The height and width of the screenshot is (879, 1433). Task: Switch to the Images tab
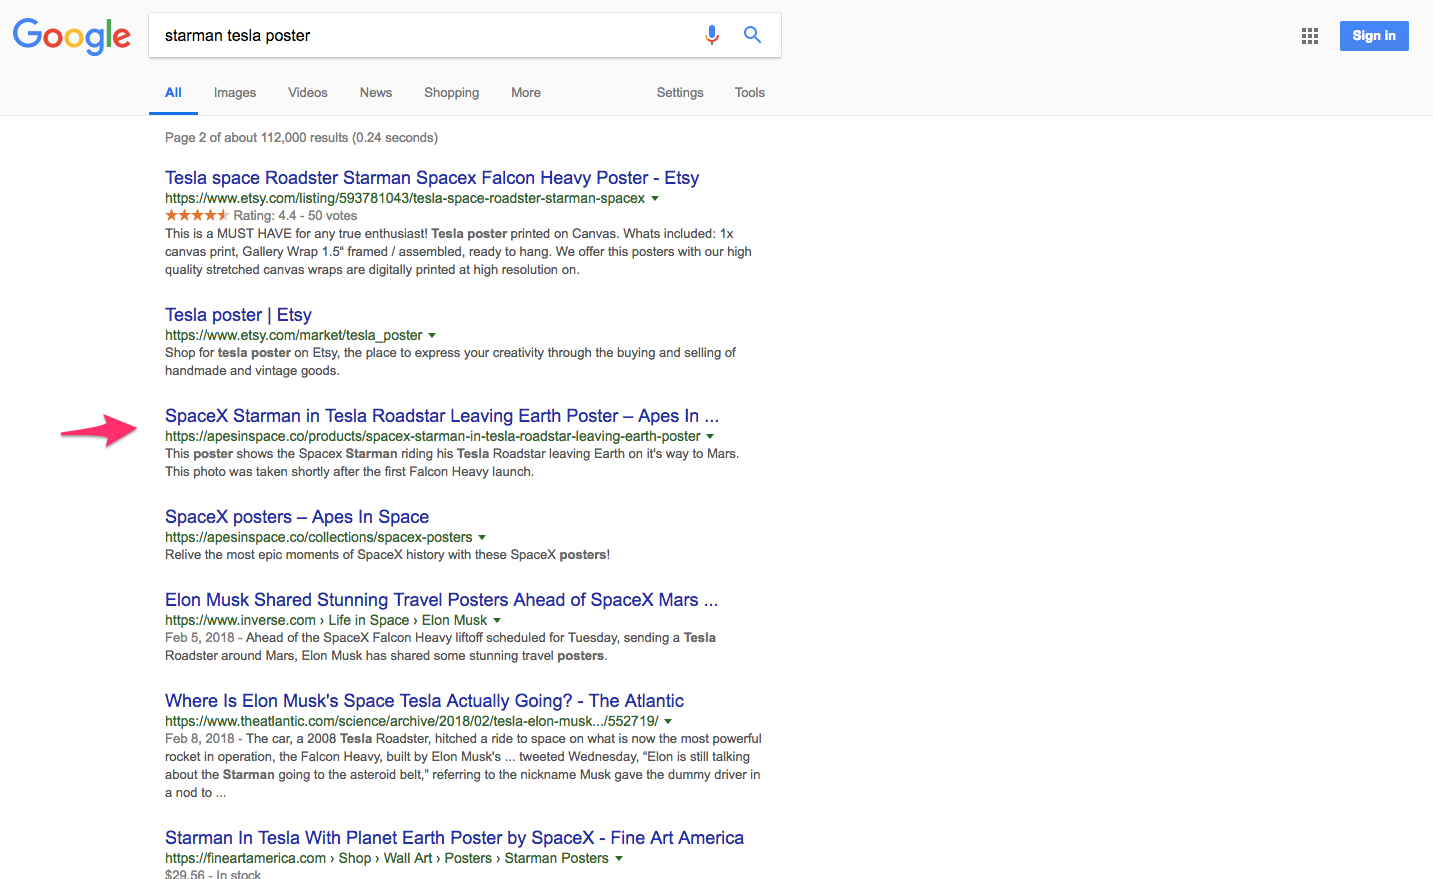235,92
